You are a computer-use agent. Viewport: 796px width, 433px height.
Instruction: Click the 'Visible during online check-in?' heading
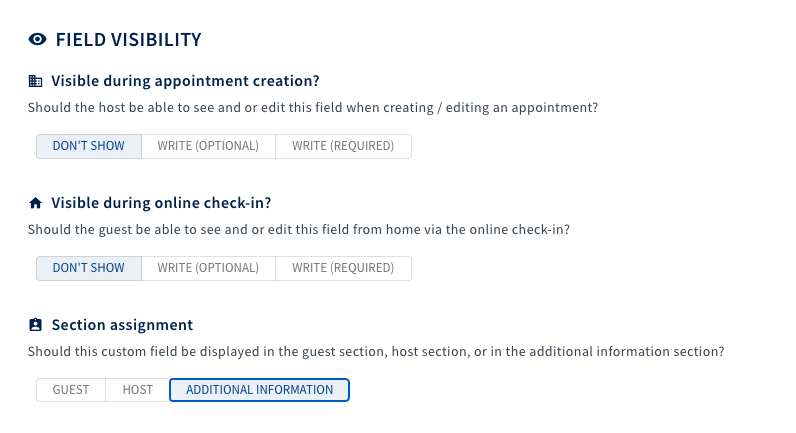(161, 203)
